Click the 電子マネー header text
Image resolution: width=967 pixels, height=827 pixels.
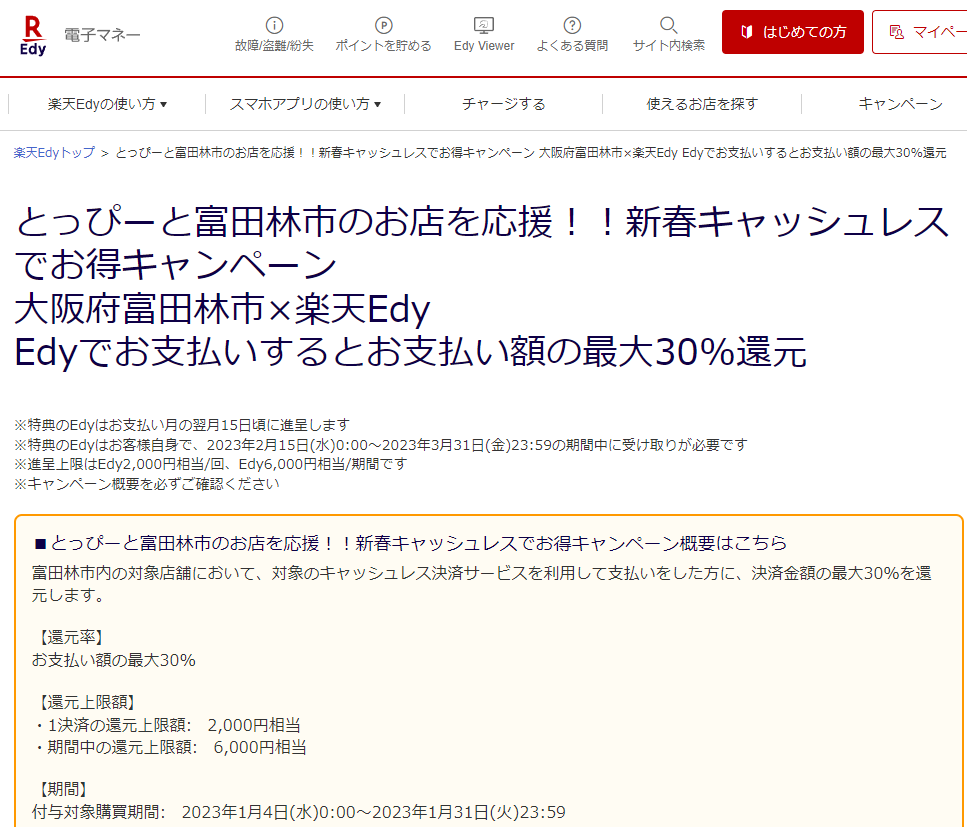(x=102, y=35)
